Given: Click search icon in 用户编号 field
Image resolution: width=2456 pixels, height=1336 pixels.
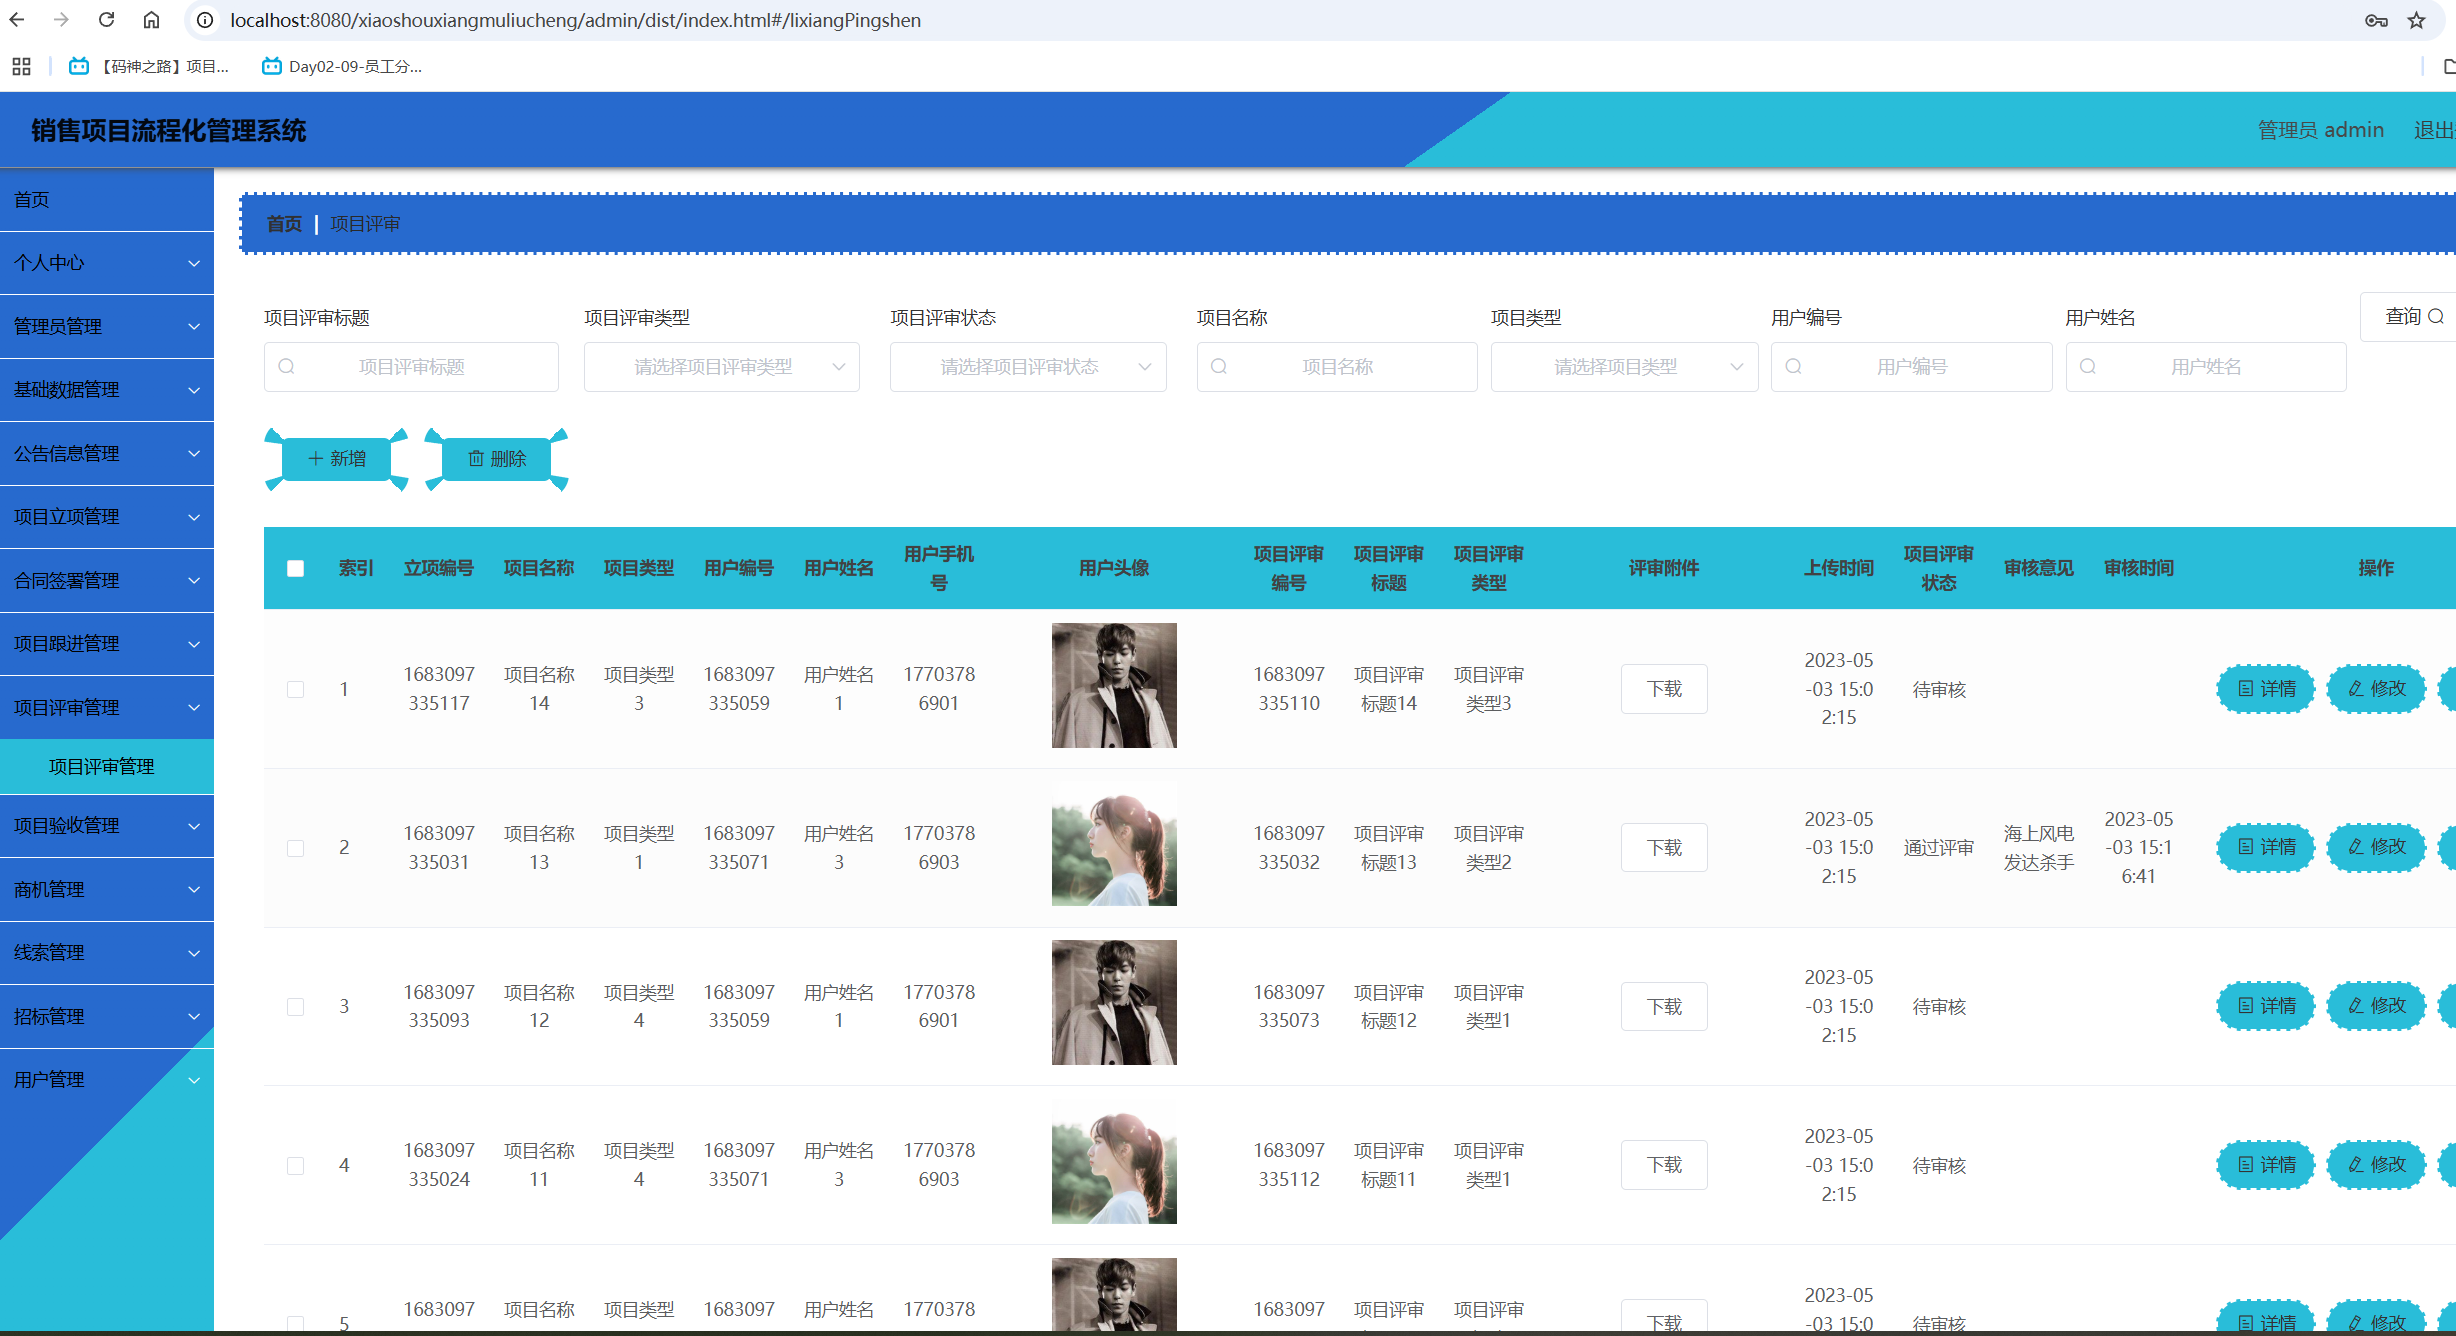Looking at the screenshot, I should click(1794, 367).
